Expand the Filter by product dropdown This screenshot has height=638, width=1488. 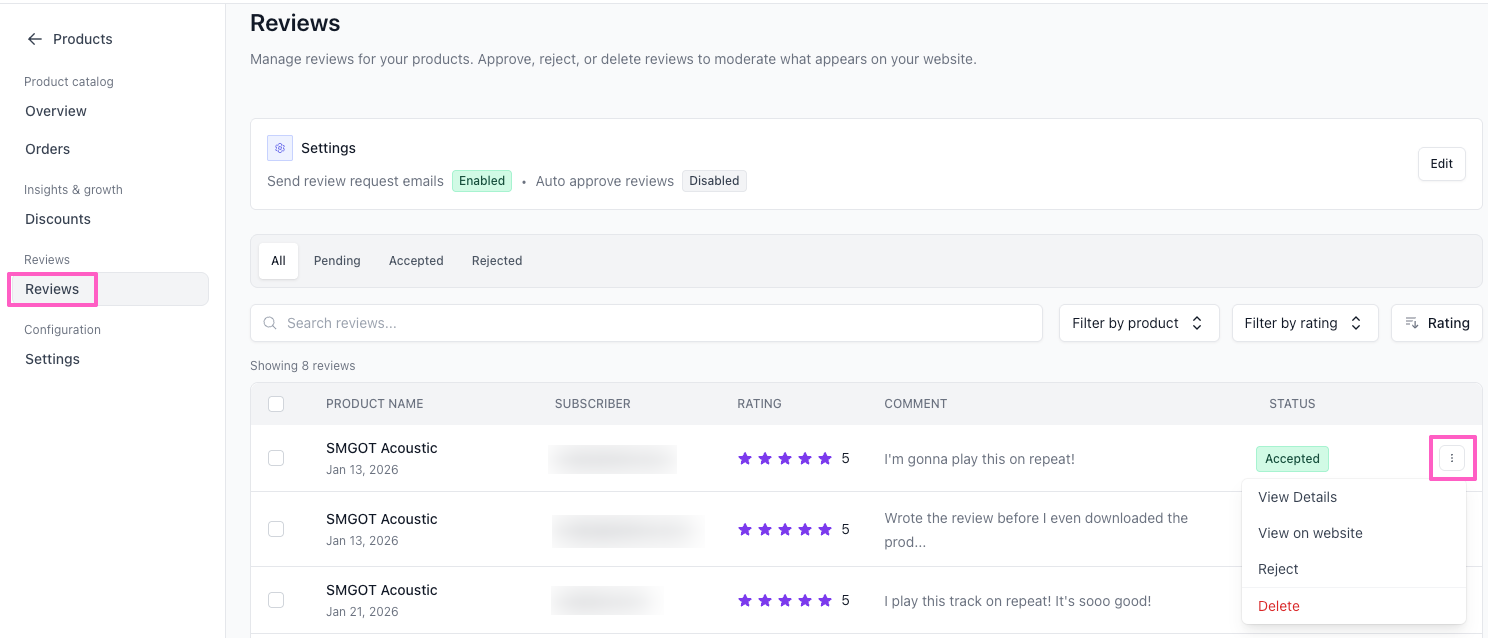coord(1138,323)
